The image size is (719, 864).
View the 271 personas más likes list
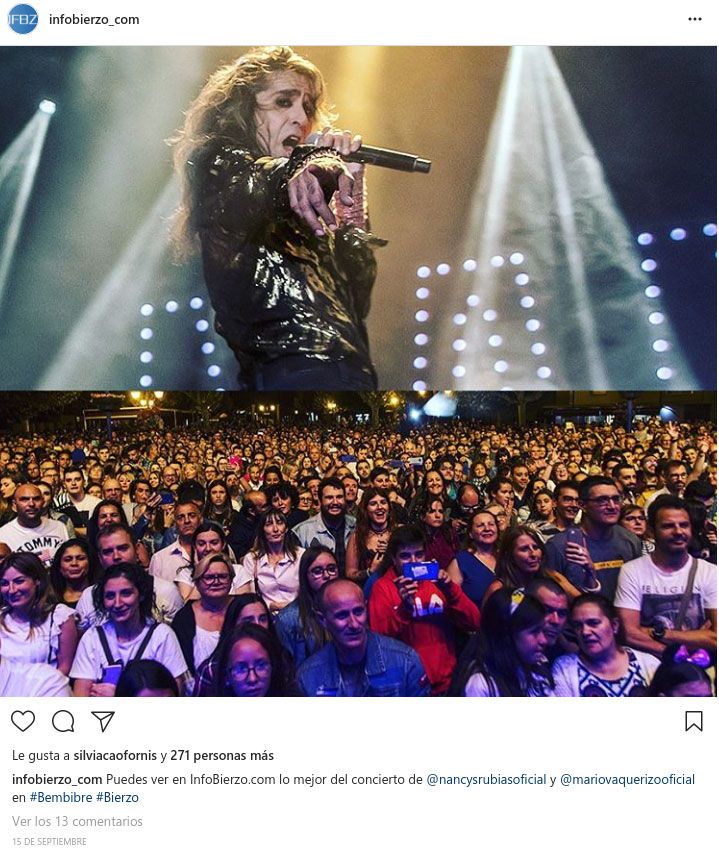coord(222,755)
